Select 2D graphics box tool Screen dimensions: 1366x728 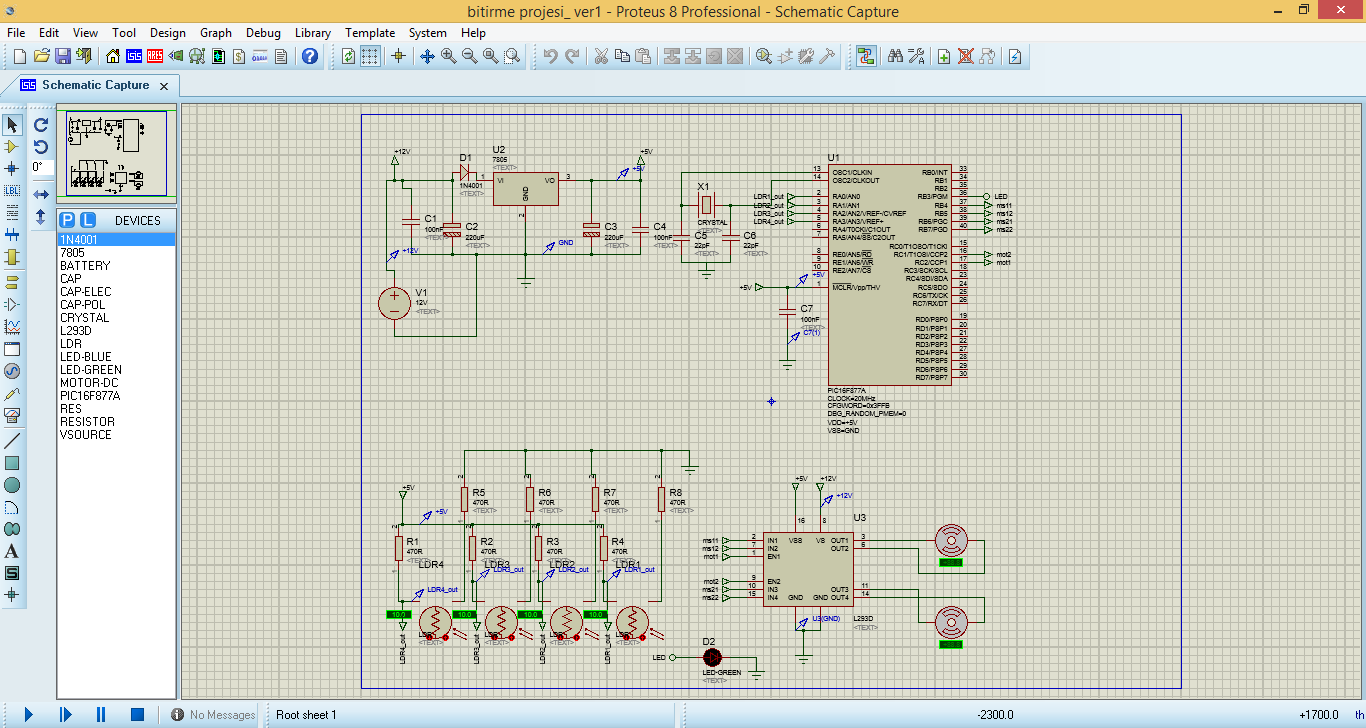click(x=12, y=463)
